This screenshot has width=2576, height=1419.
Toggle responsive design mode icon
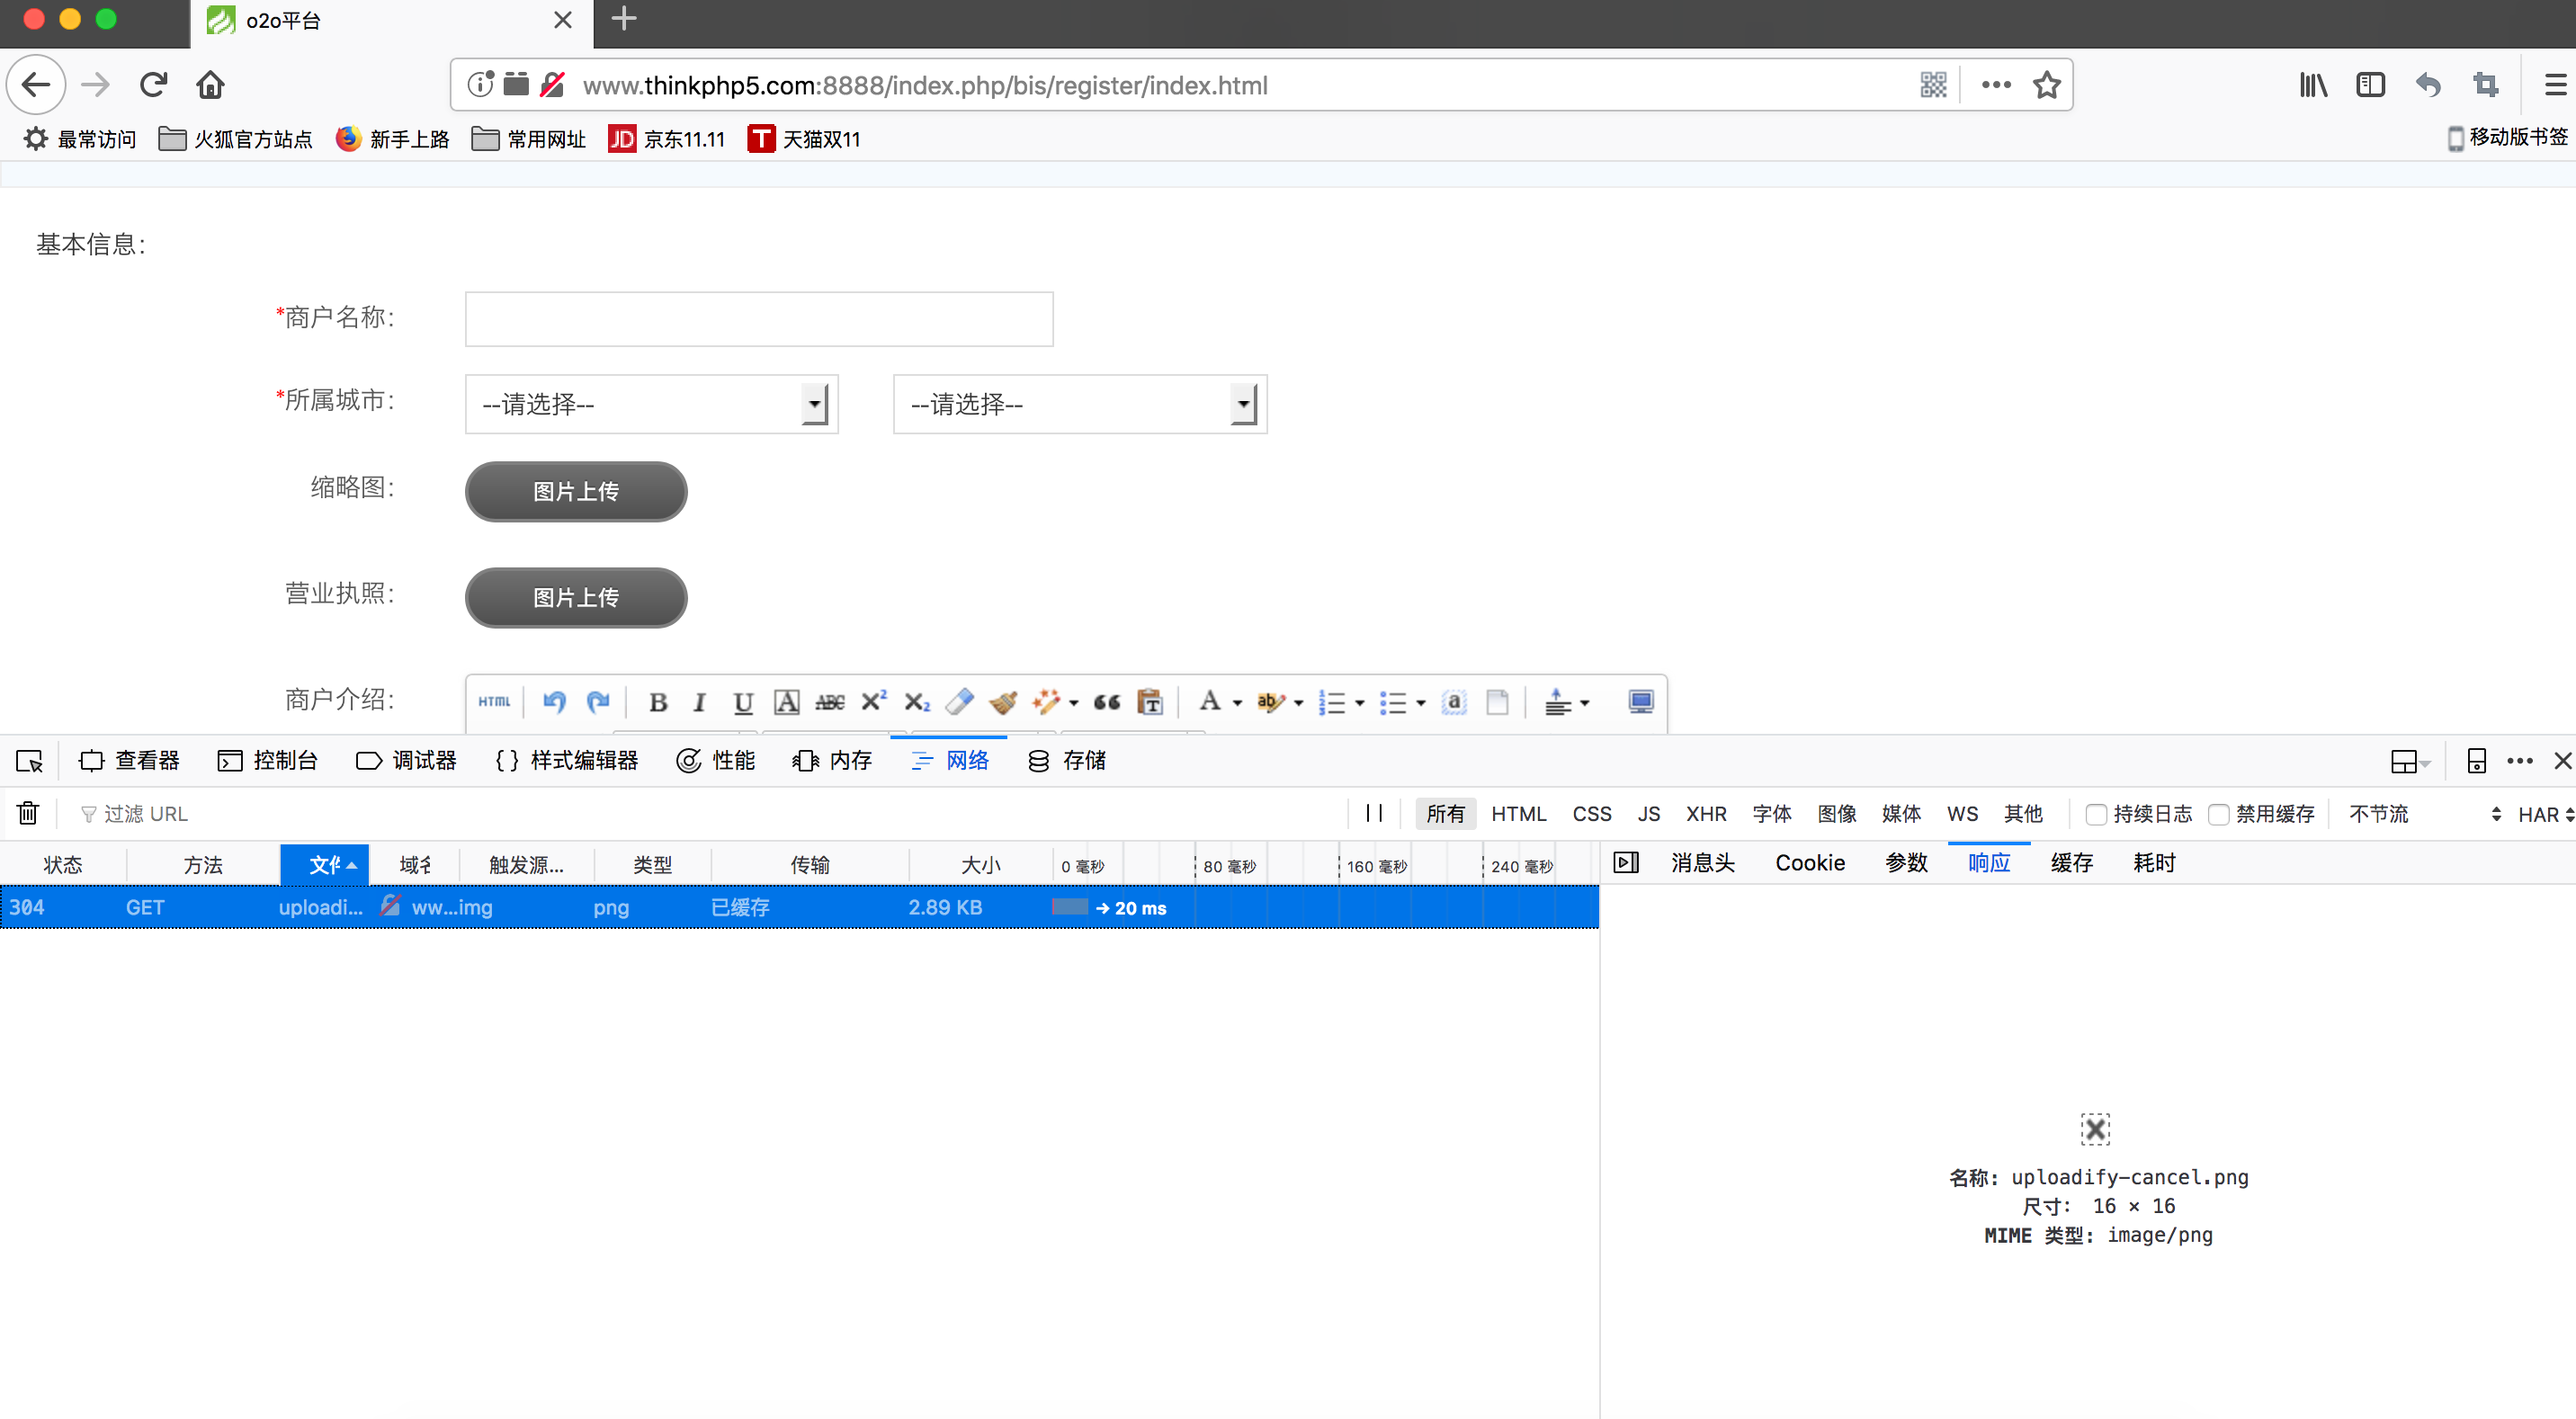2476,761
